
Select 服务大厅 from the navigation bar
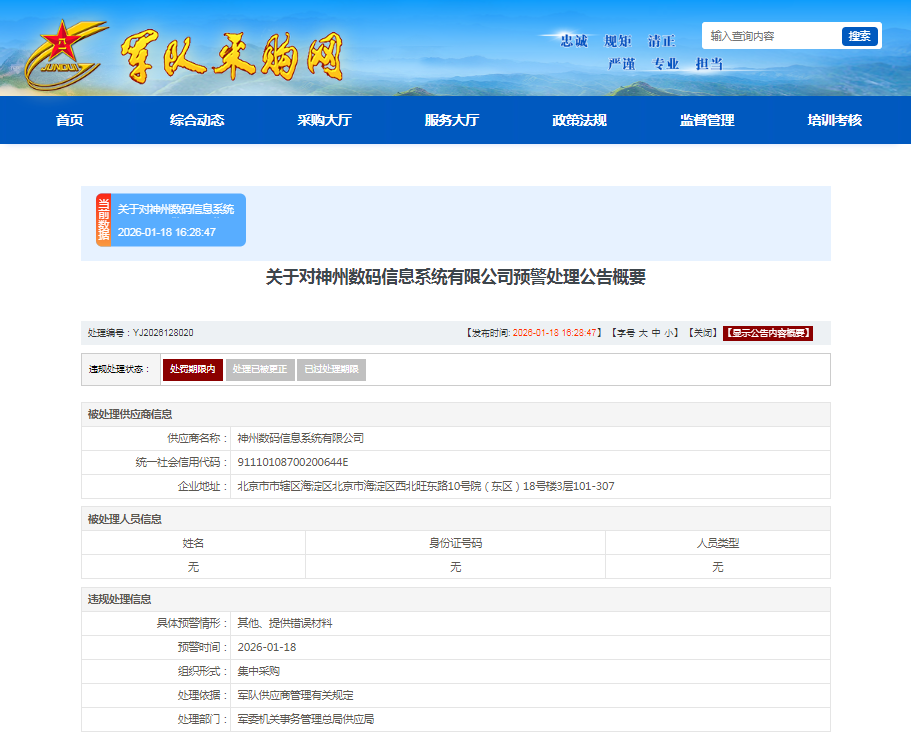pos(452,120)
